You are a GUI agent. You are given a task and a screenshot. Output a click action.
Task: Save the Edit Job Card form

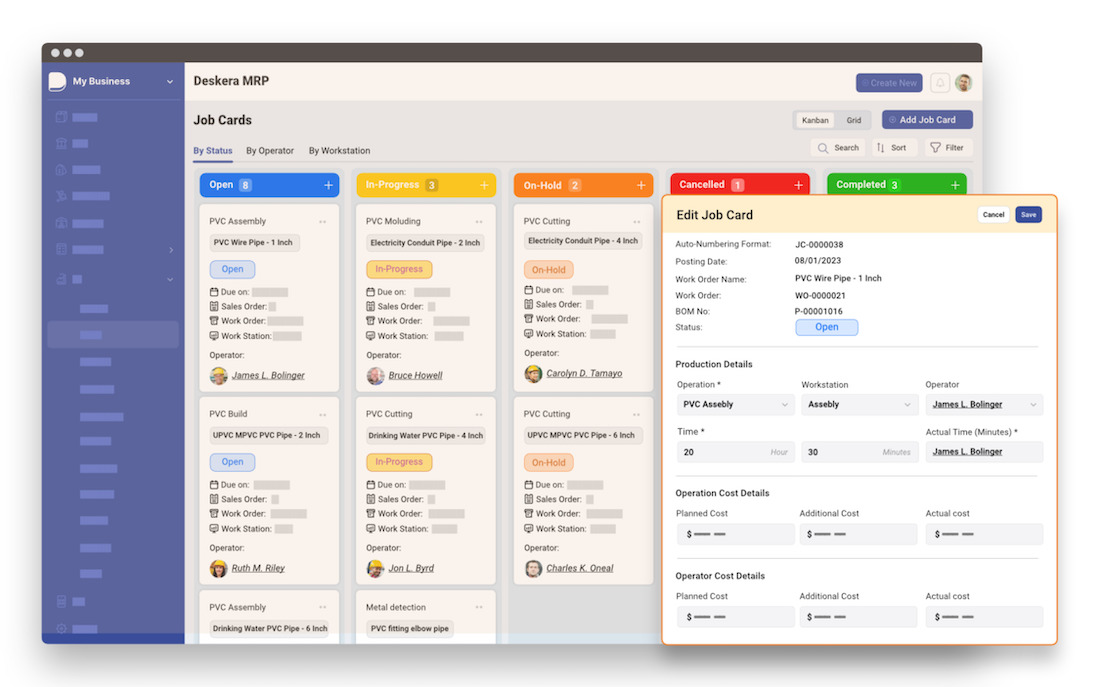1028,215
